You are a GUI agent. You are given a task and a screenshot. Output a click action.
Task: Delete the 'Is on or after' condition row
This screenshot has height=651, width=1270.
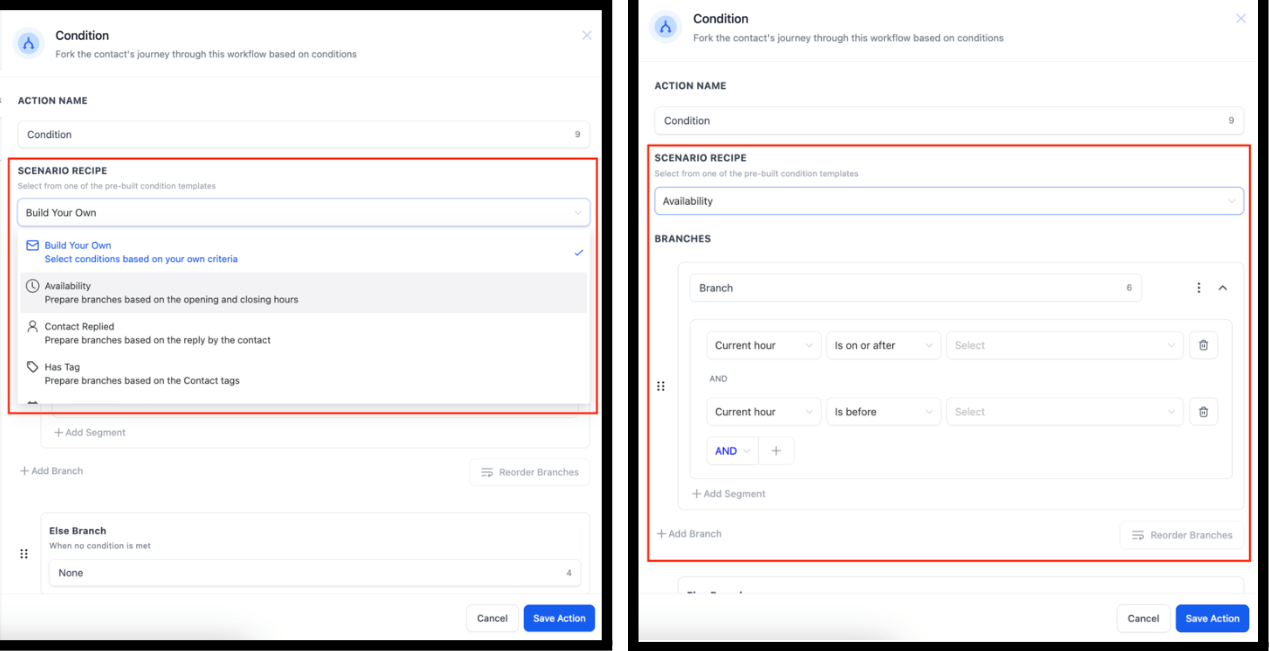[1203, 345]
